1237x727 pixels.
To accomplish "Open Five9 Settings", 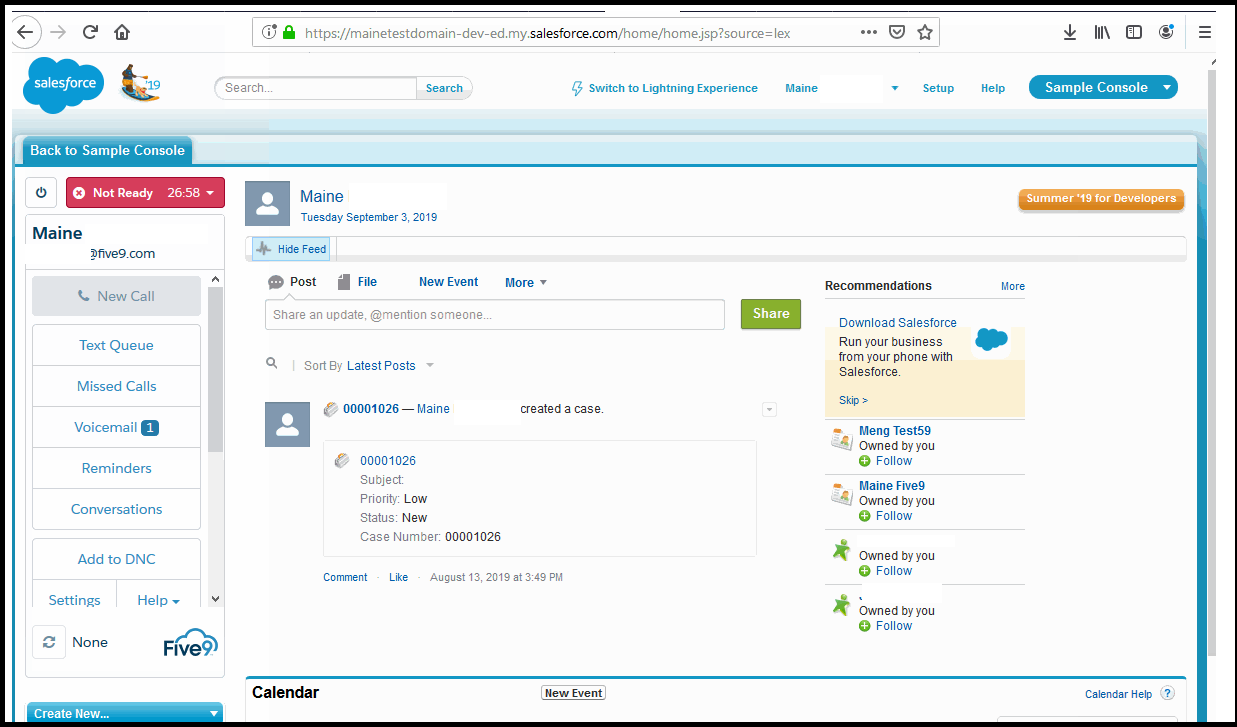I will [x=74, y=600].
